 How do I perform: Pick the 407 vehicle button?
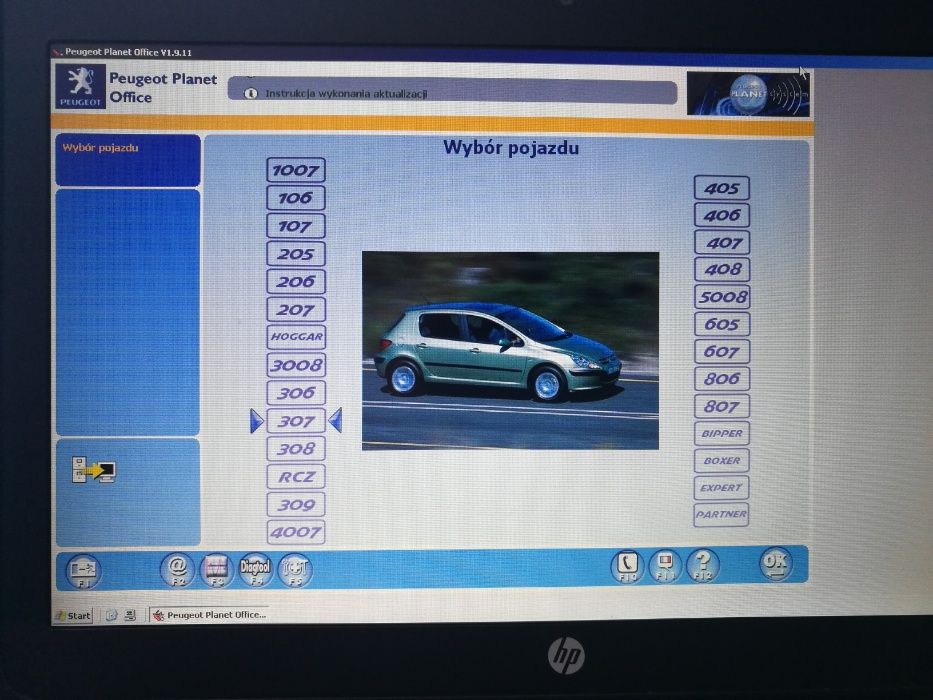pyautogui.click(x=722, y=243)
